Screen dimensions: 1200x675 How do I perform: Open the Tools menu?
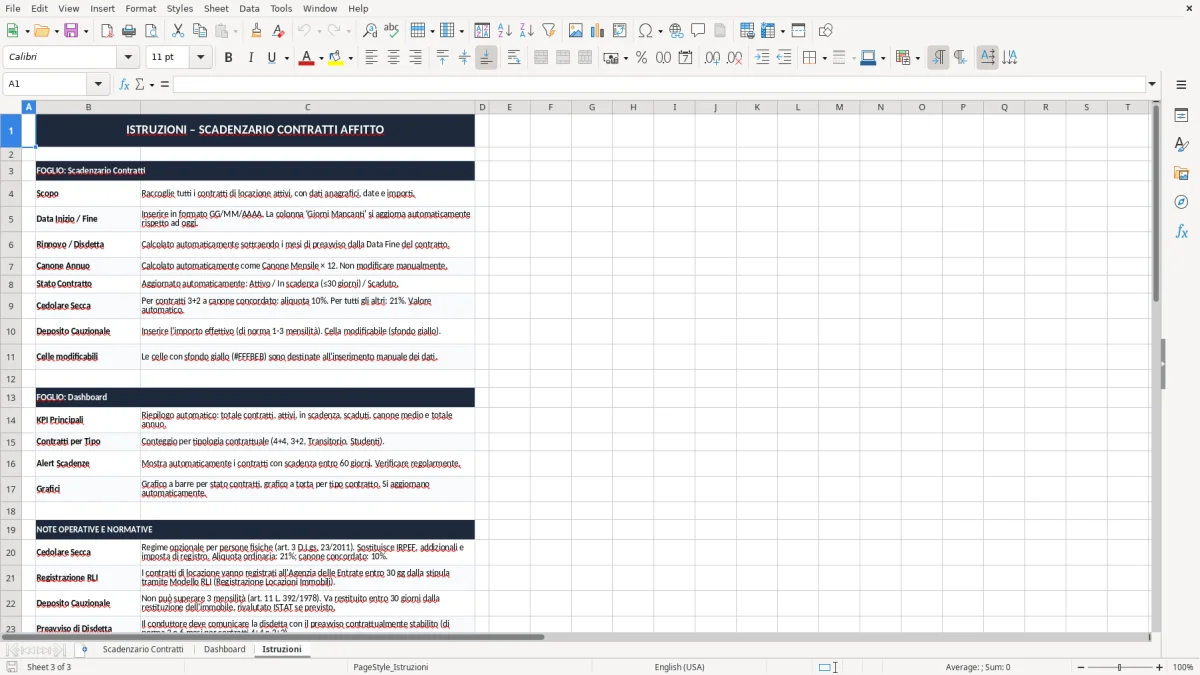[x=281, y=8]
